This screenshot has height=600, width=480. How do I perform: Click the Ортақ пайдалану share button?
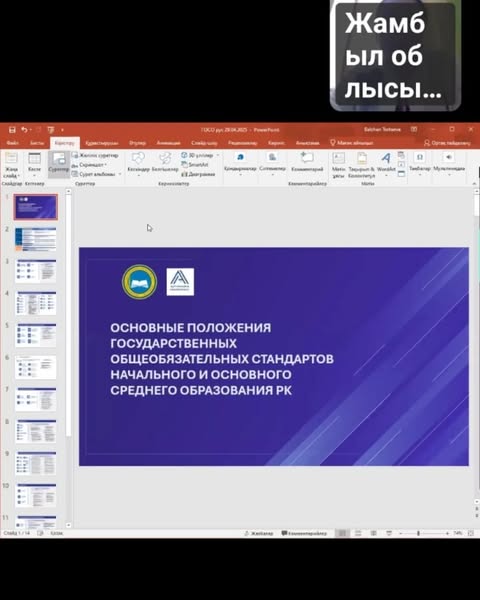447,143
